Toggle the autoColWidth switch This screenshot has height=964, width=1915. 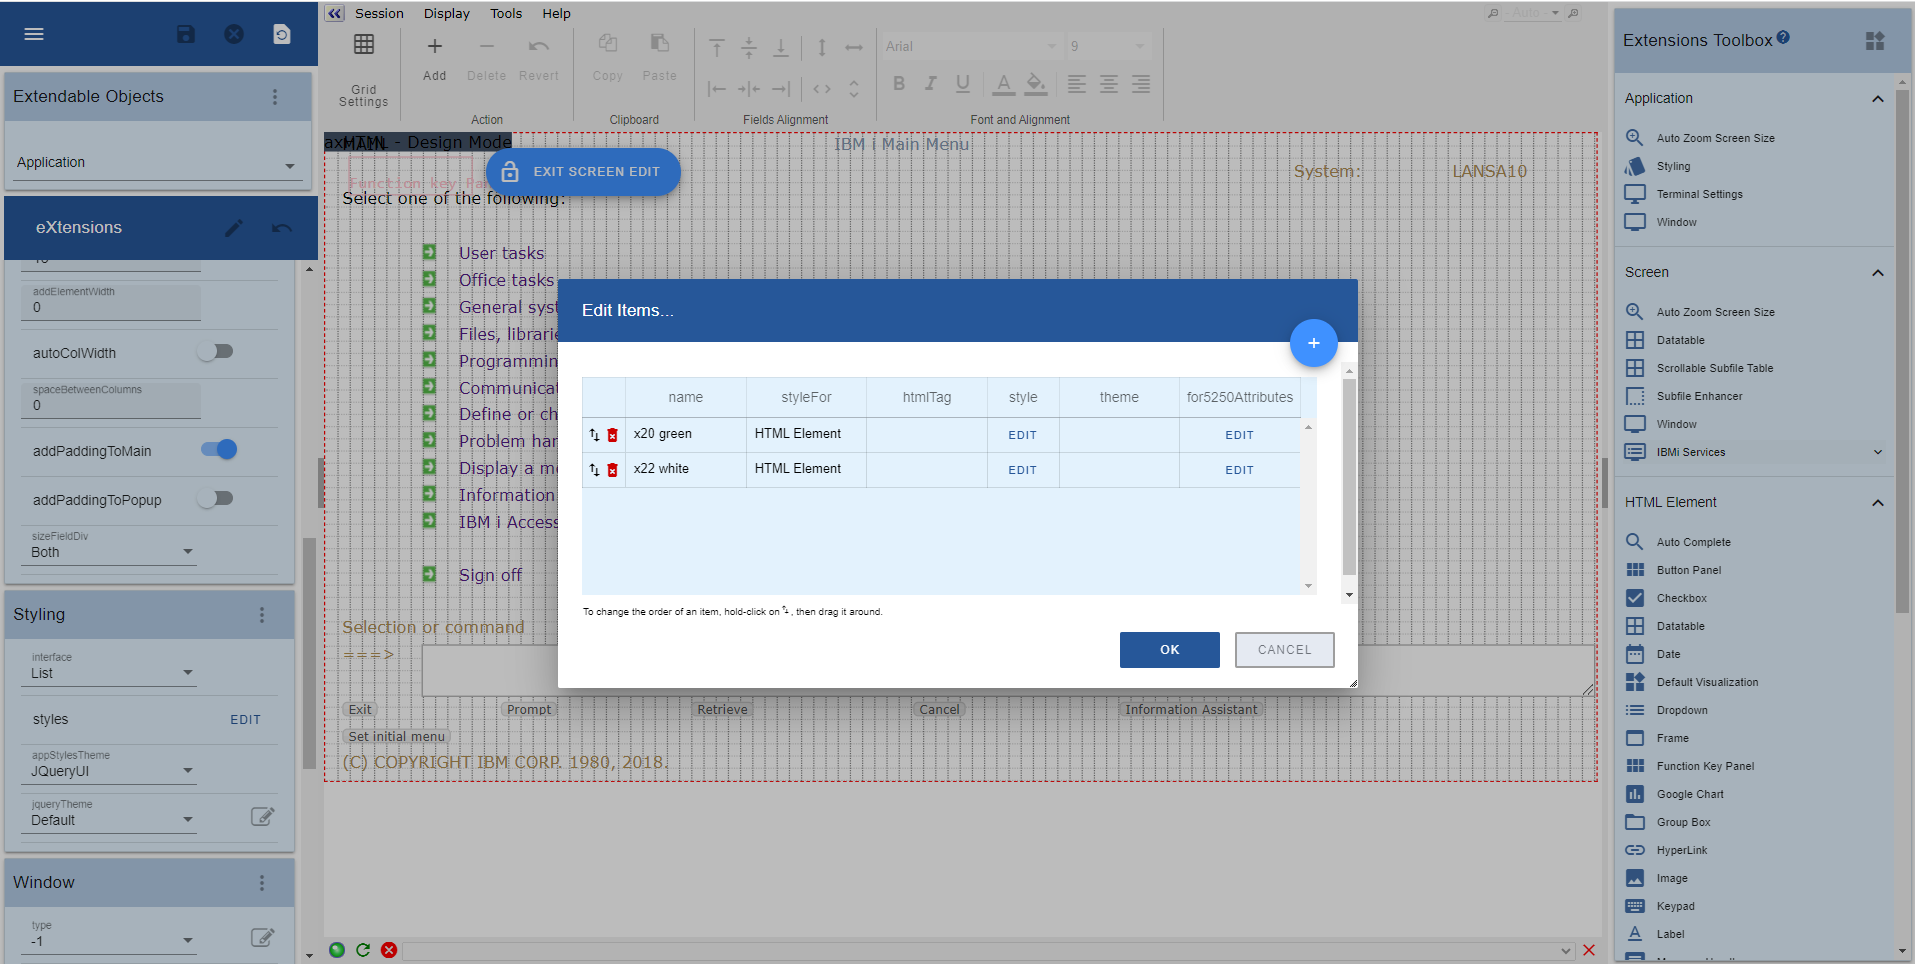coord(216,352)
